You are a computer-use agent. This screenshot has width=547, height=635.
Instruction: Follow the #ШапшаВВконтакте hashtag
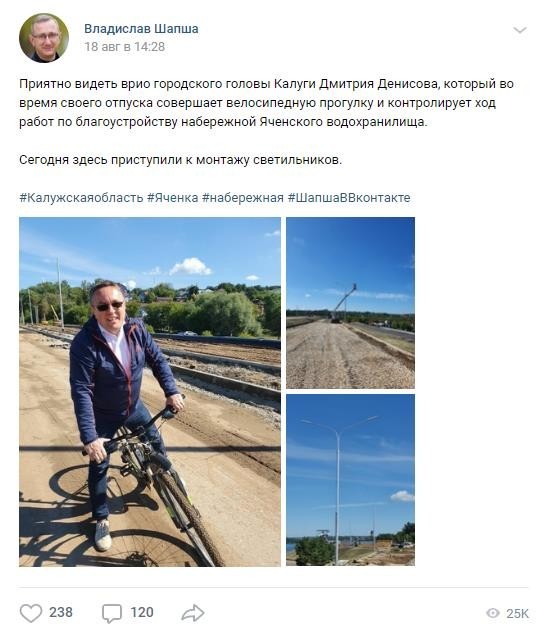[x=349, y=198]
